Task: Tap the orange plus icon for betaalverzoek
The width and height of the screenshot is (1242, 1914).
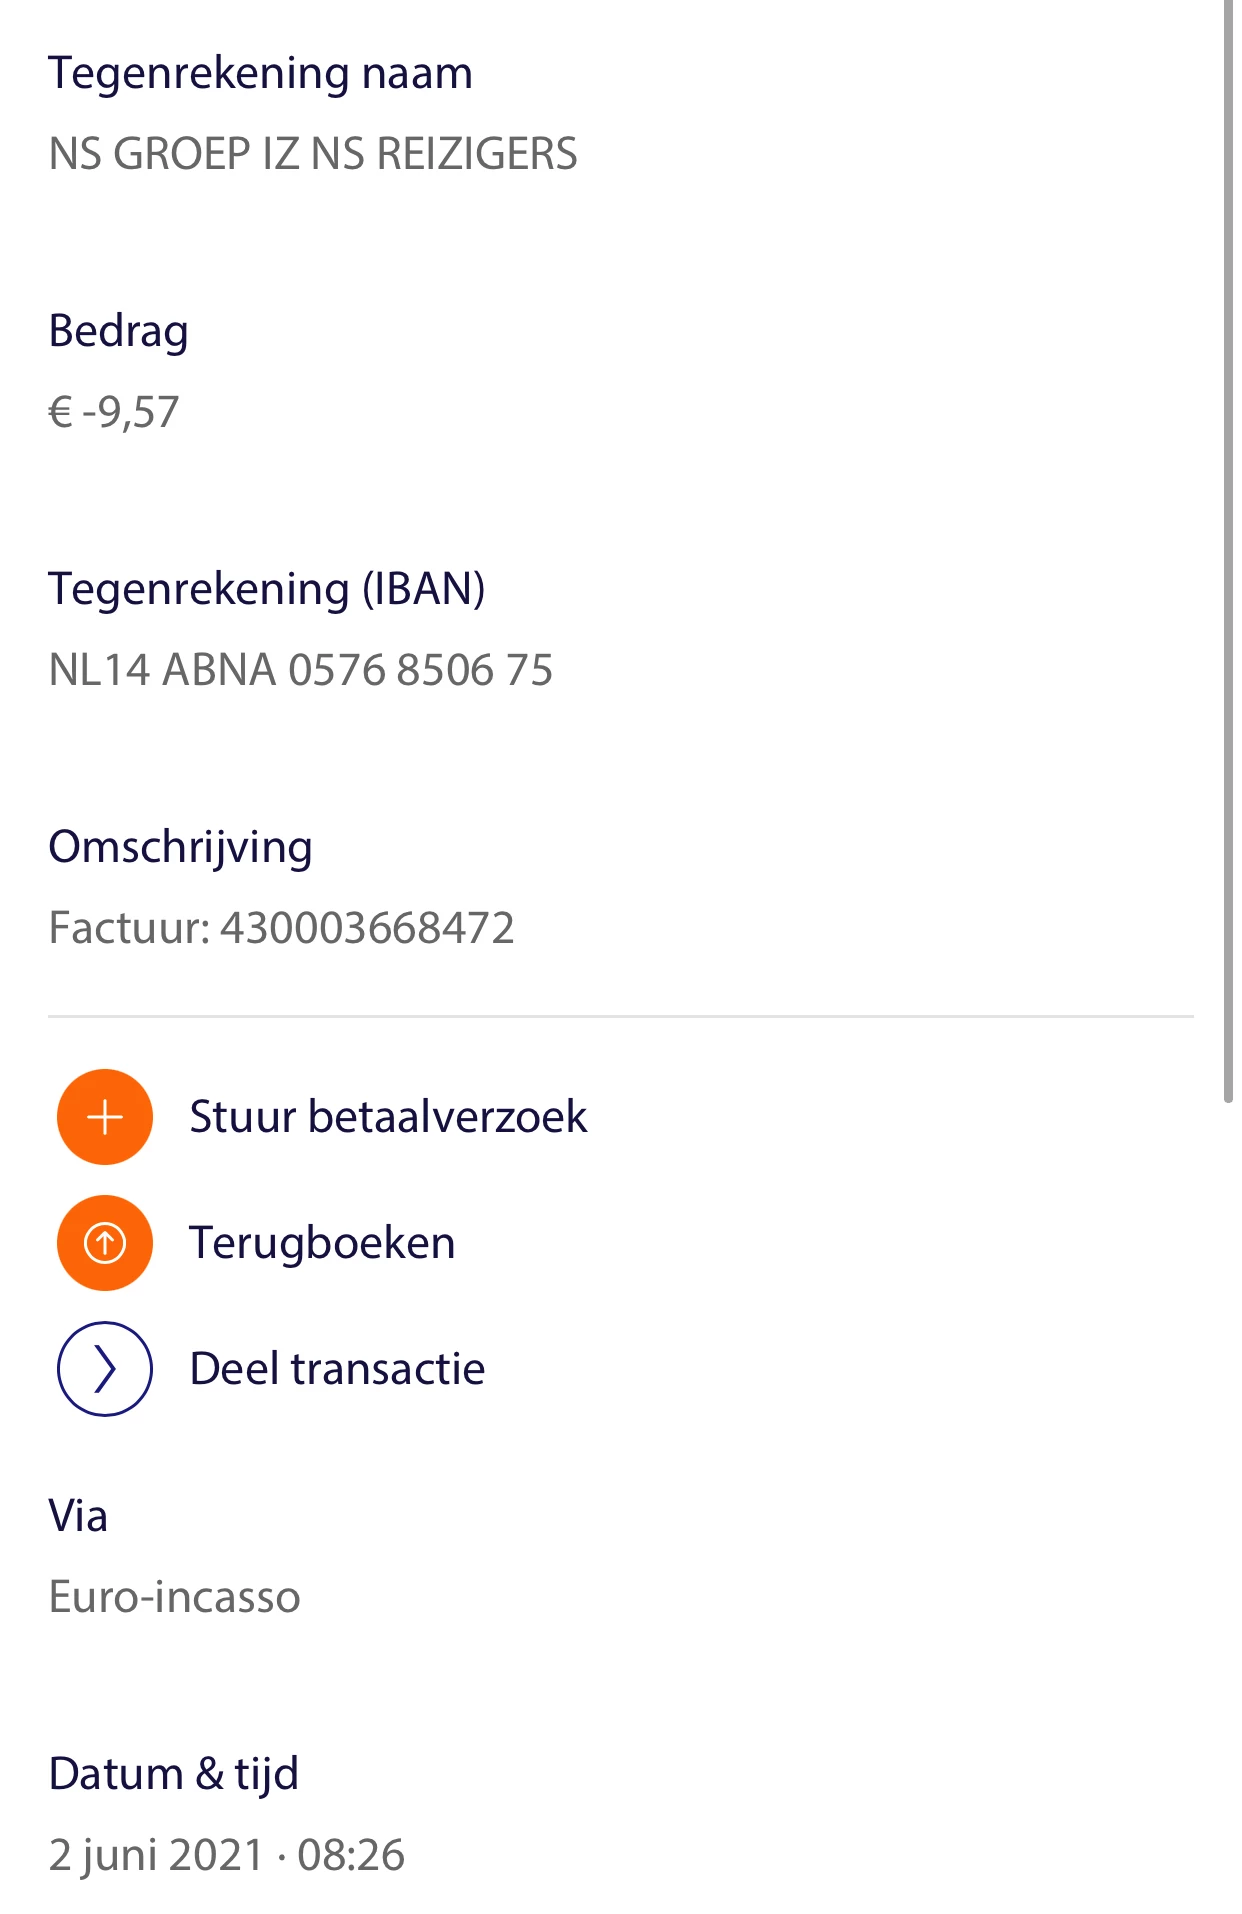Action: [105, 1117]
